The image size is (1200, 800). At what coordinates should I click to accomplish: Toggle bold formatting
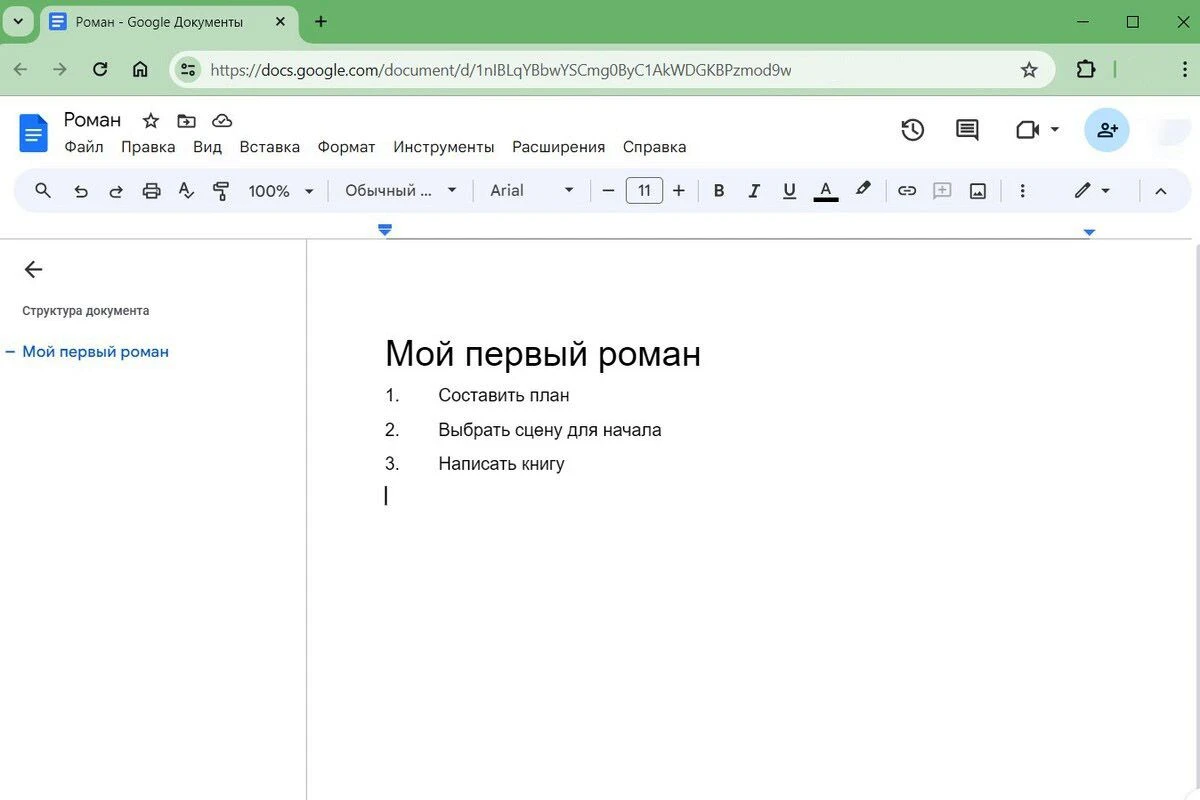click(718, 191)
